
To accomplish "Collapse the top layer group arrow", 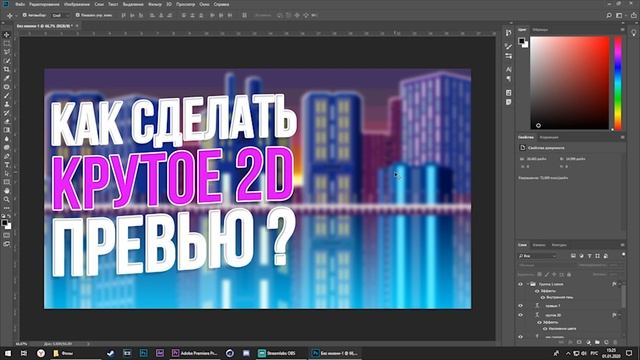I will [x=527, y=284].
